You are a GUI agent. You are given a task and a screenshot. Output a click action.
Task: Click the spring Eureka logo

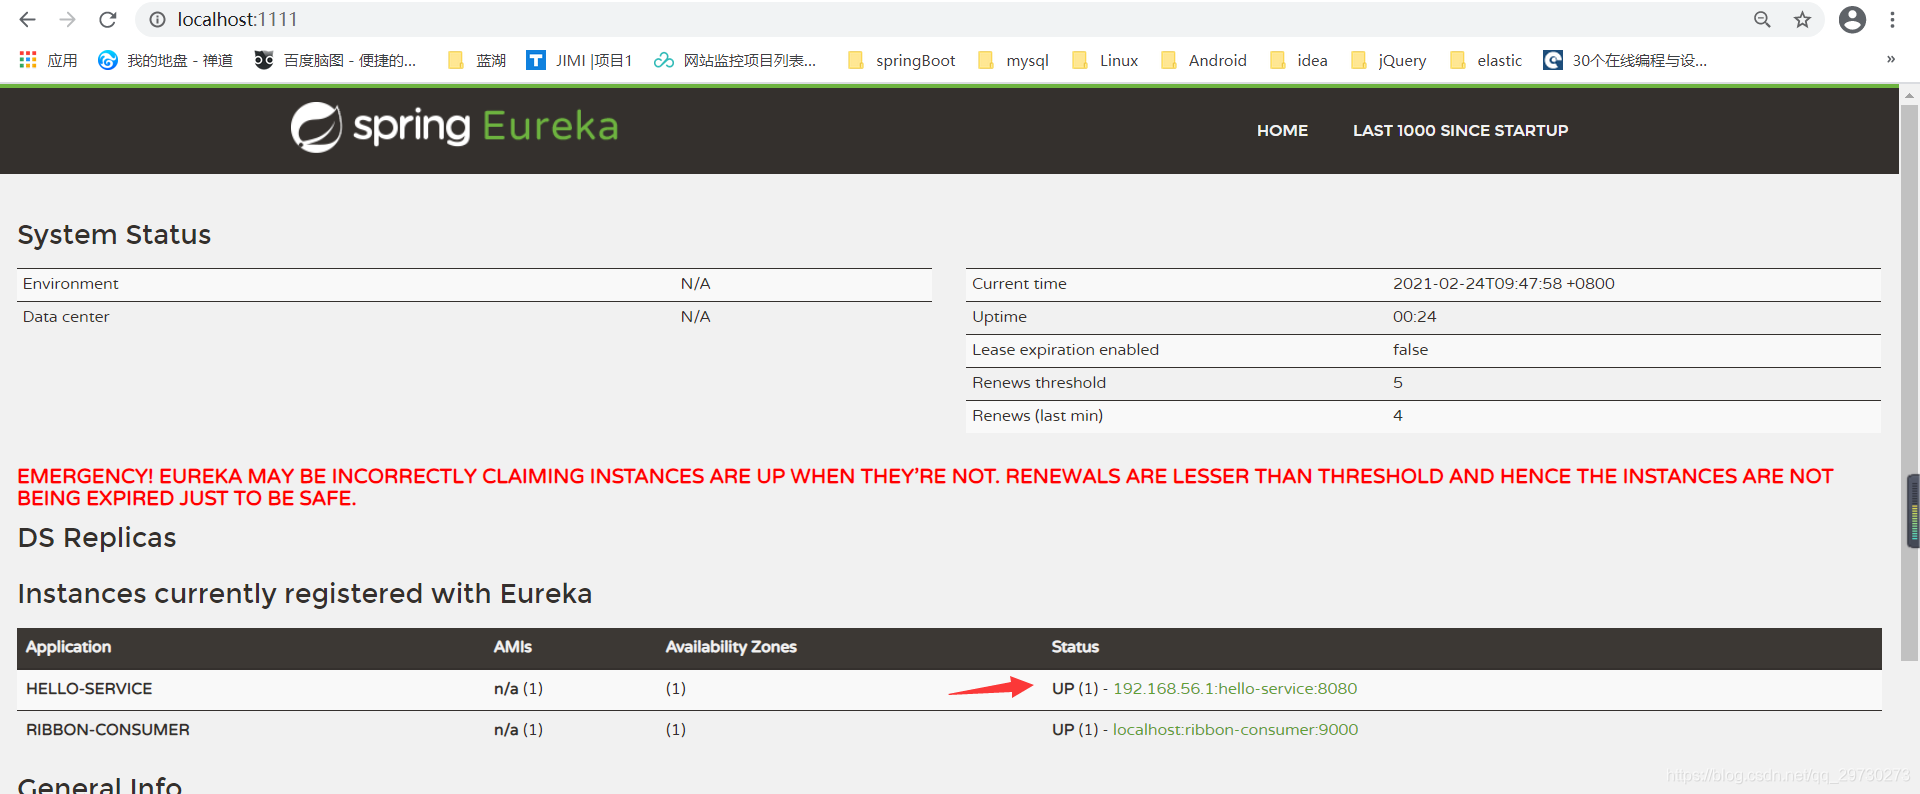coord(454,127)
